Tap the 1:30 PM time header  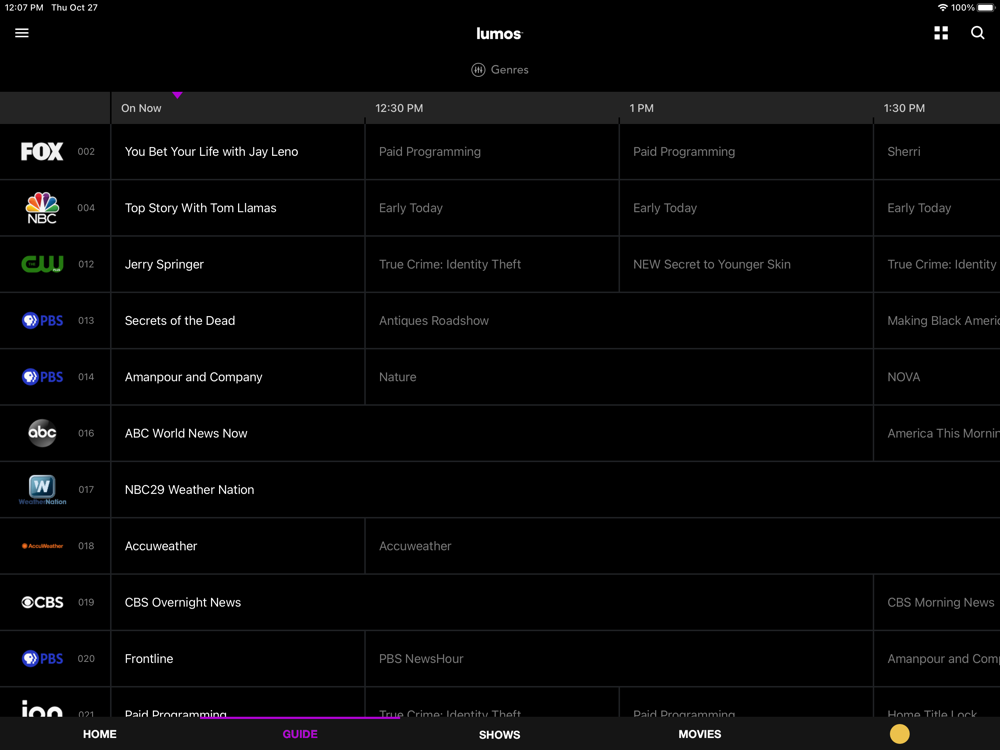[x=904, y=108]
